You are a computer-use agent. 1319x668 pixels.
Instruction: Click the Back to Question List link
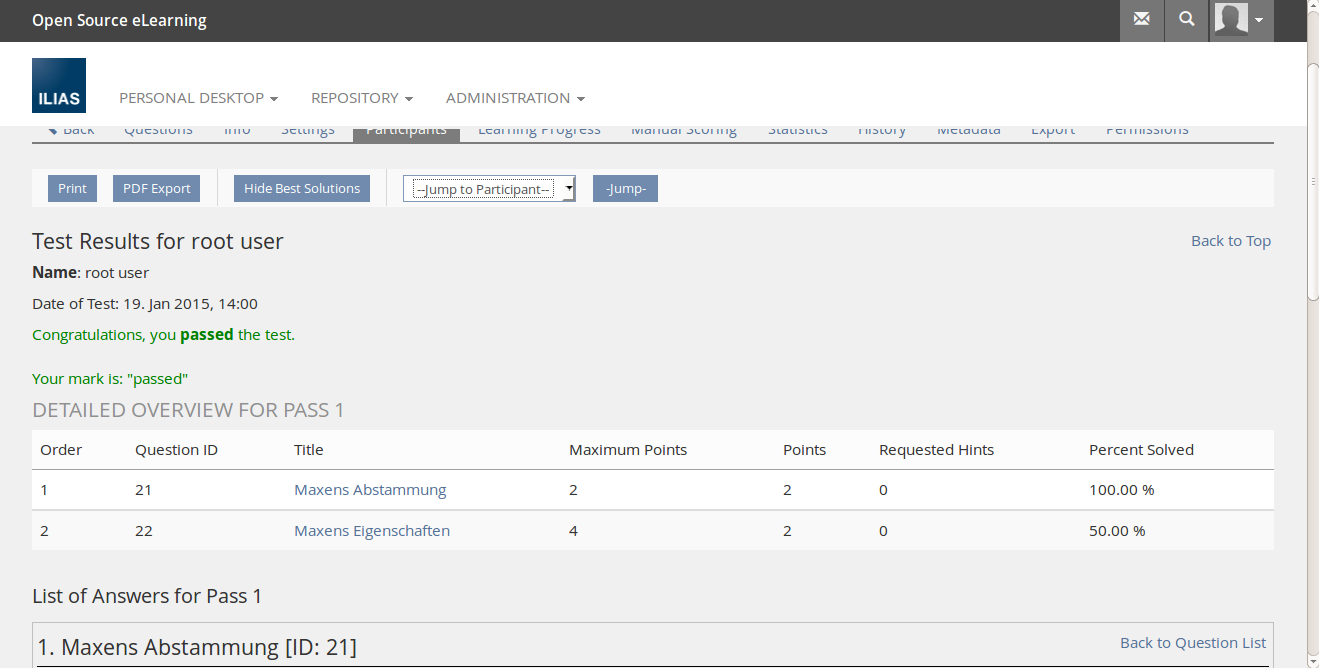[1192, 643]
